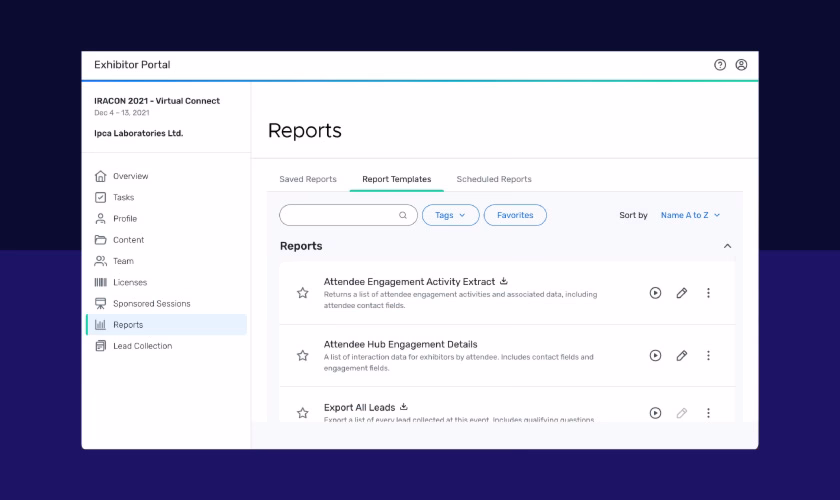Click the Attendee Engagement Activity Extract title
Screen dimensions: 840x500
tap(409, 282)
